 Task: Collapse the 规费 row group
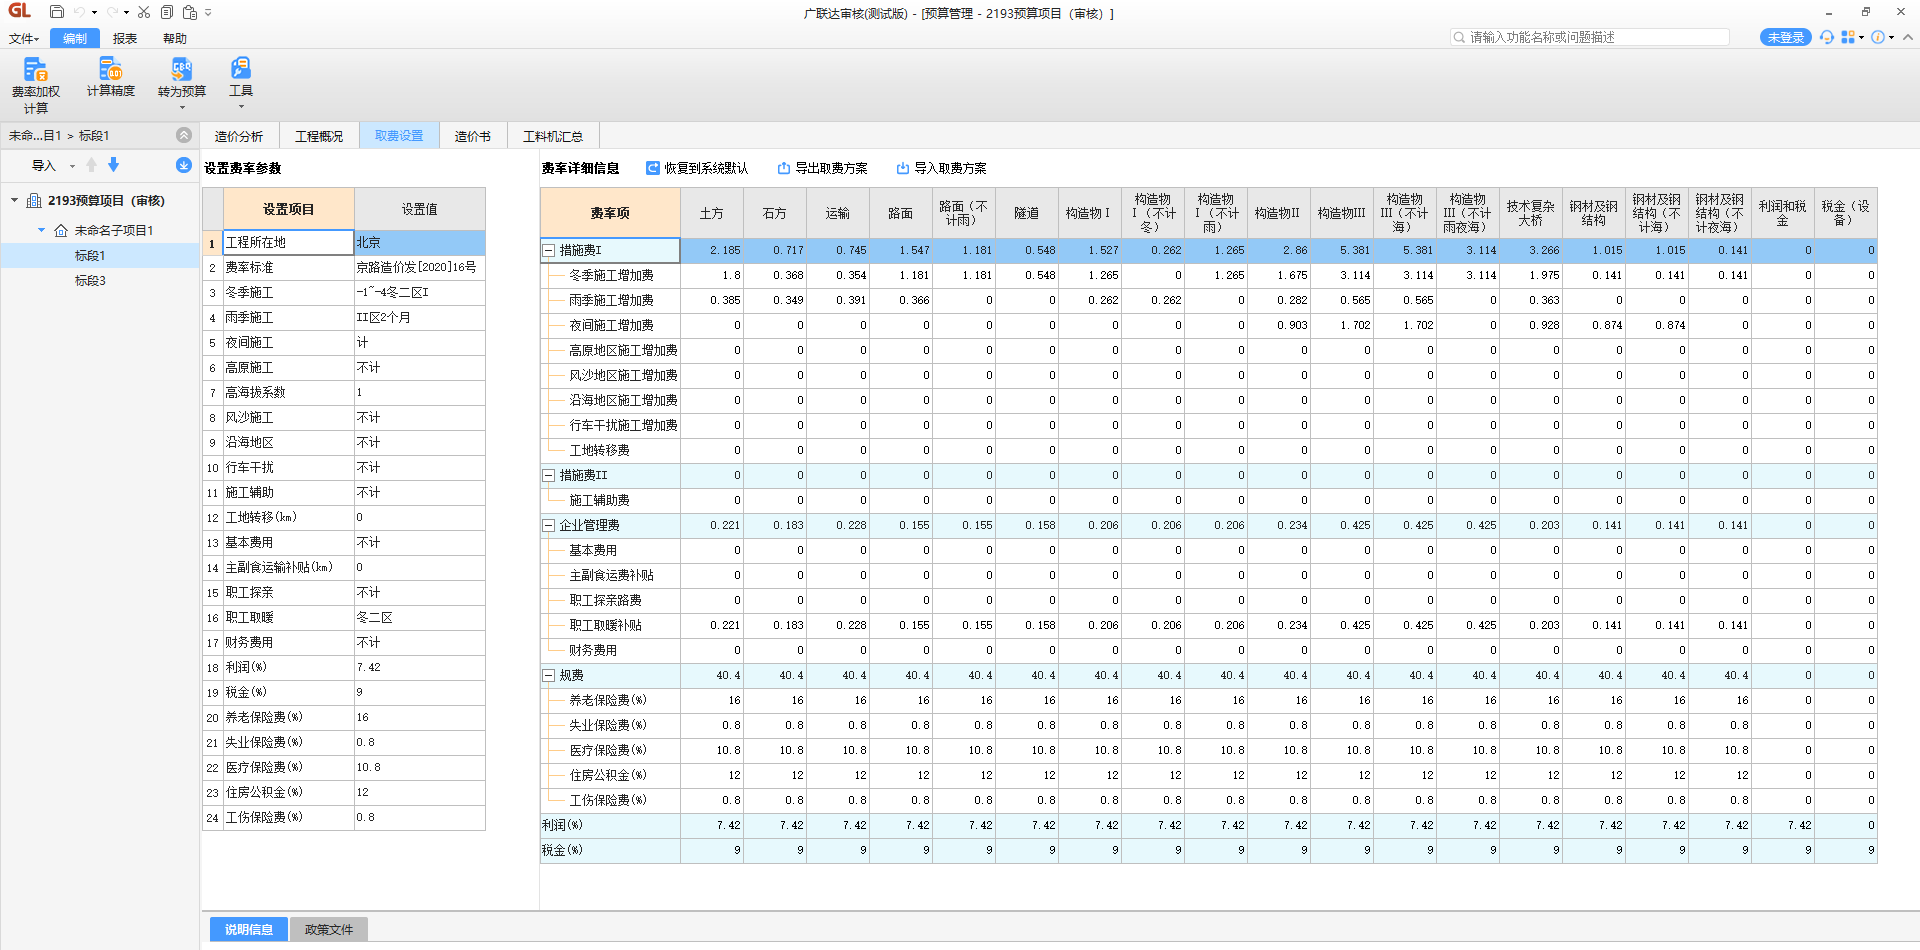pos(548,676)
